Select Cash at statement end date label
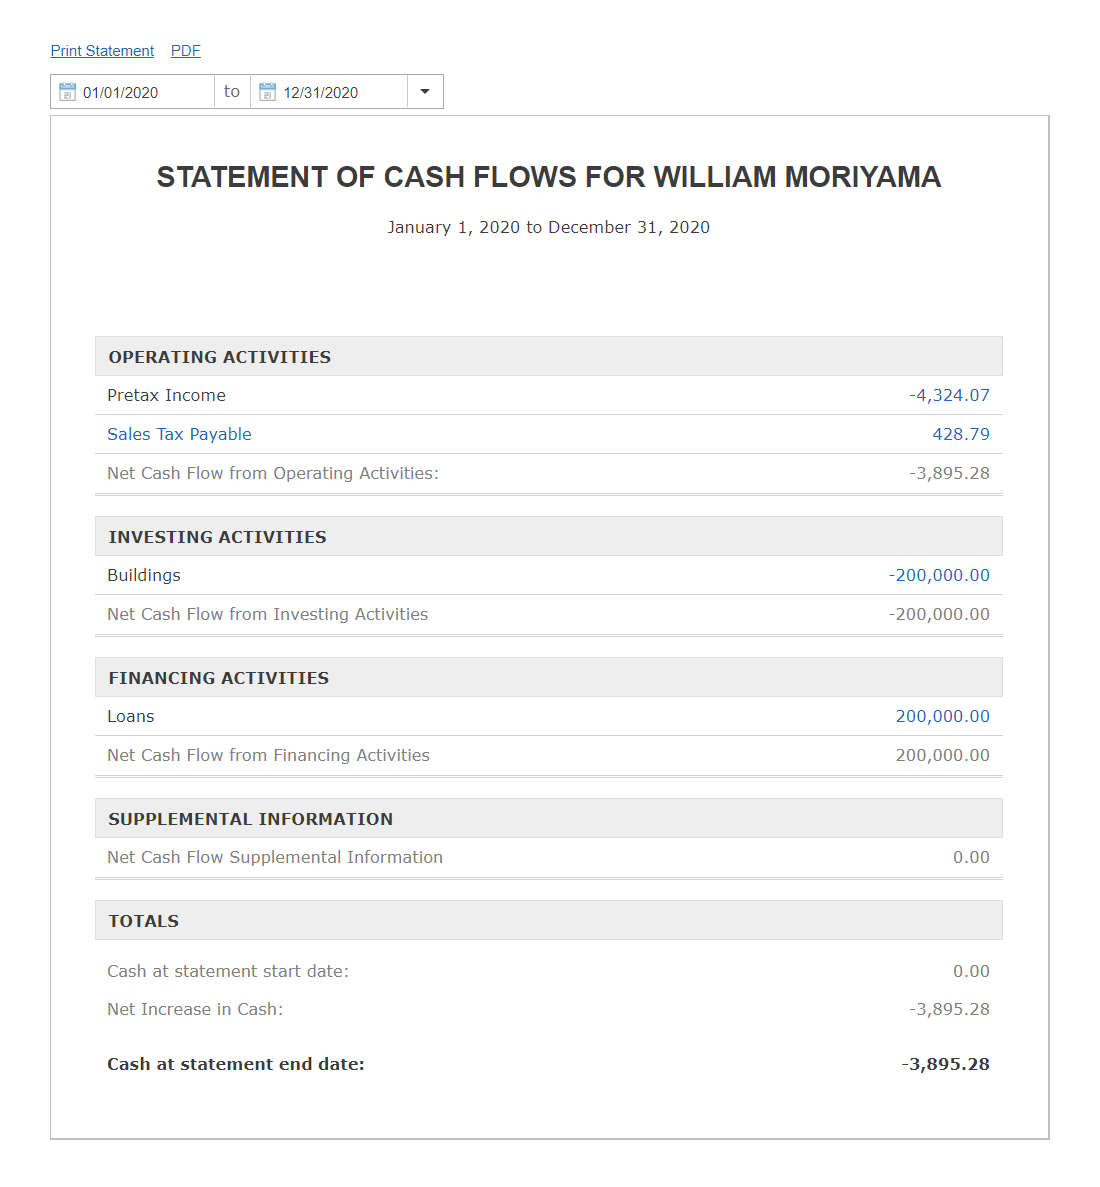Viewport: 1100px width, 1187px height. [235, 1064]
